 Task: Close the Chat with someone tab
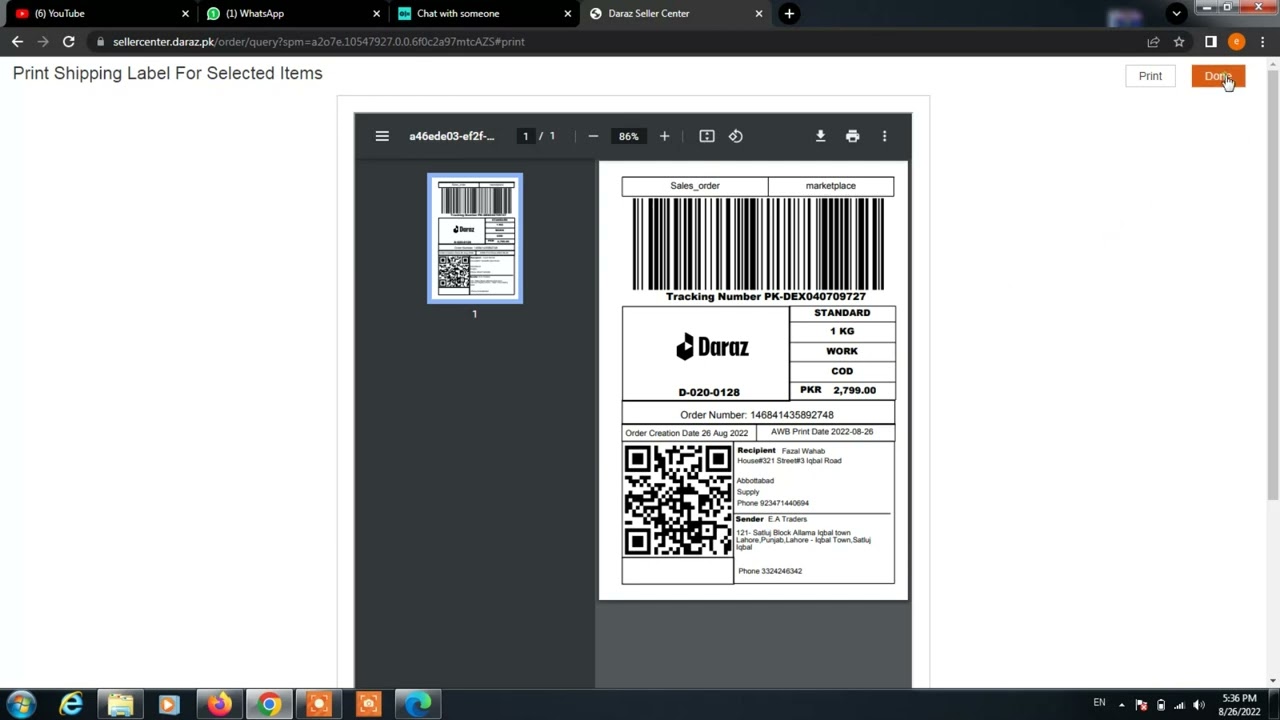coord(568,13)
